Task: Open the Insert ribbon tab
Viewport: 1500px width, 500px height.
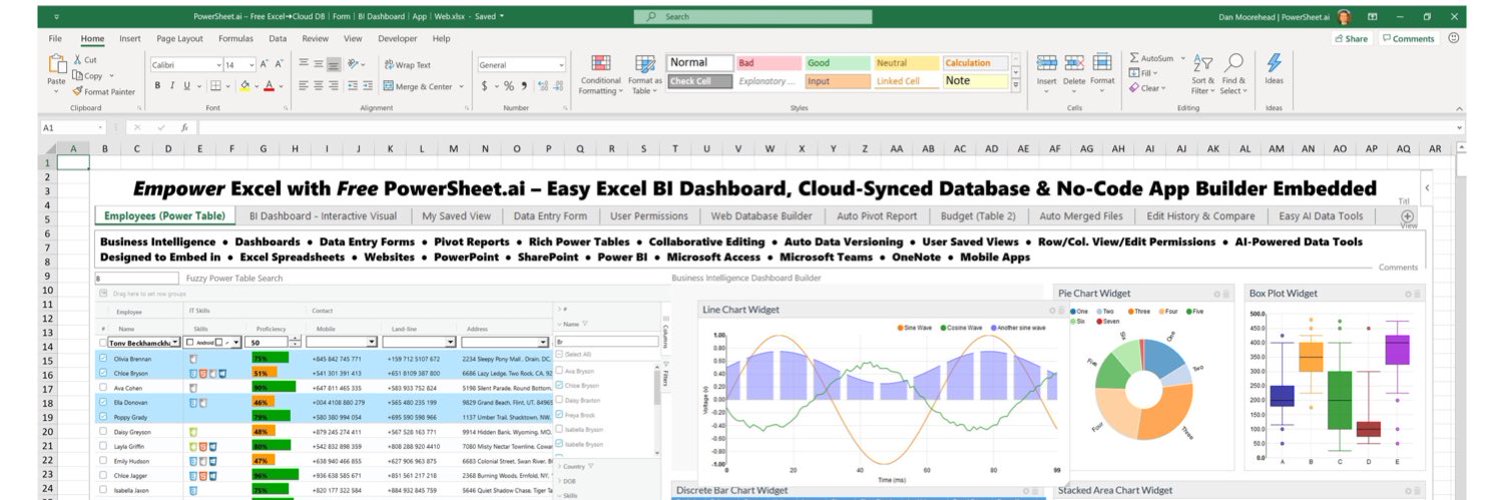Action: click(x=130, y=38)
